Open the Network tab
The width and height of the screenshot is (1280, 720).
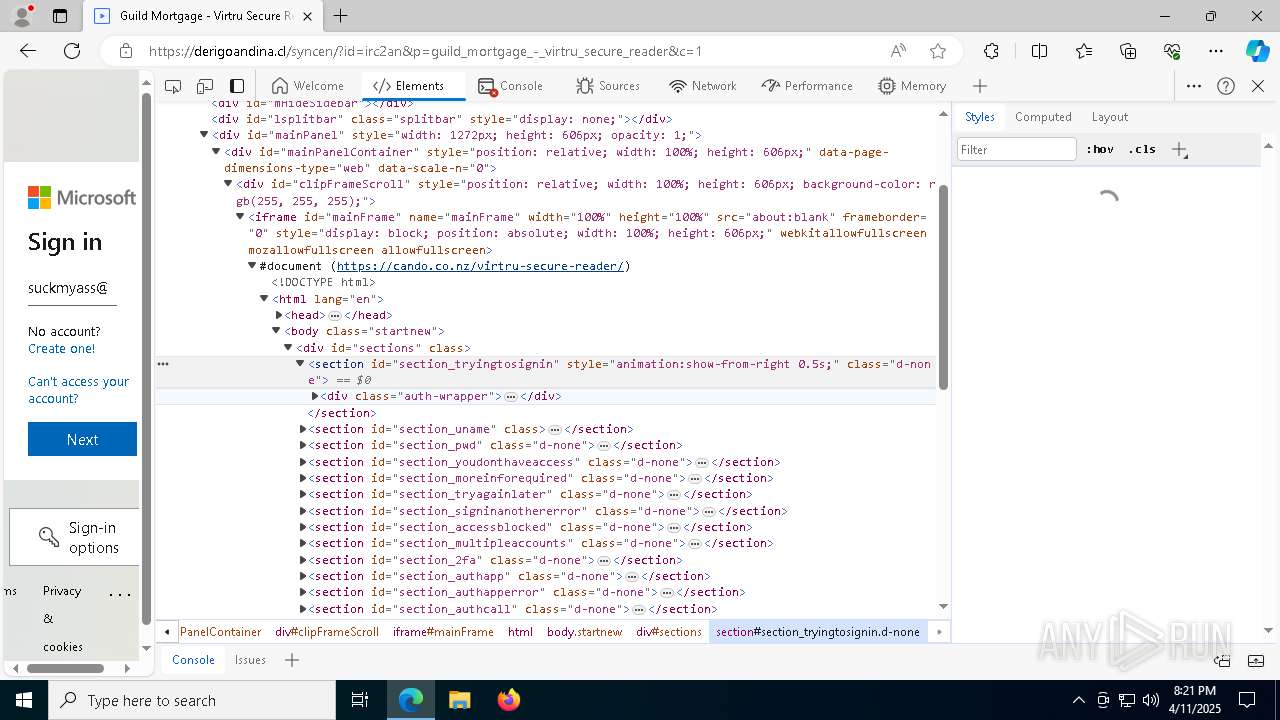click(703, 86)
